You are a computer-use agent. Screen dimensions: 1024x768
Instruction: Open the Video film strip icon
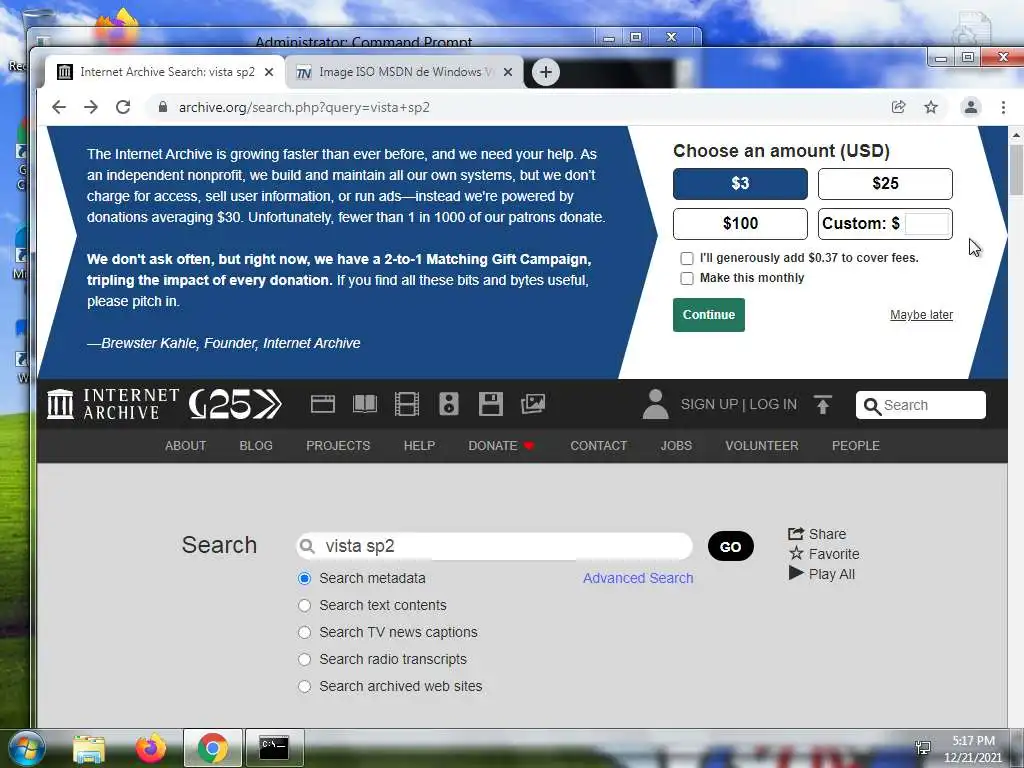[x=407, y=404]
